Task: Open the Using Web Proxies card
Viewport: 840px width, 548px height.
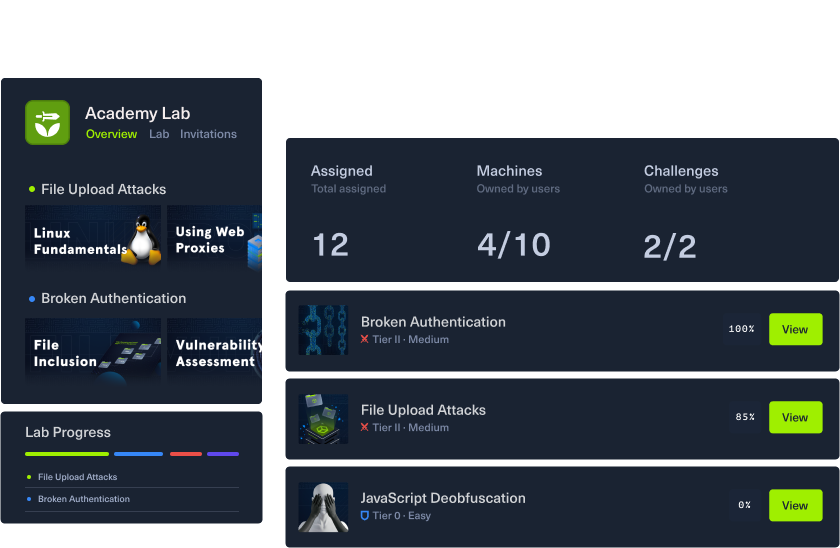Action: click(x=213, y=240)
